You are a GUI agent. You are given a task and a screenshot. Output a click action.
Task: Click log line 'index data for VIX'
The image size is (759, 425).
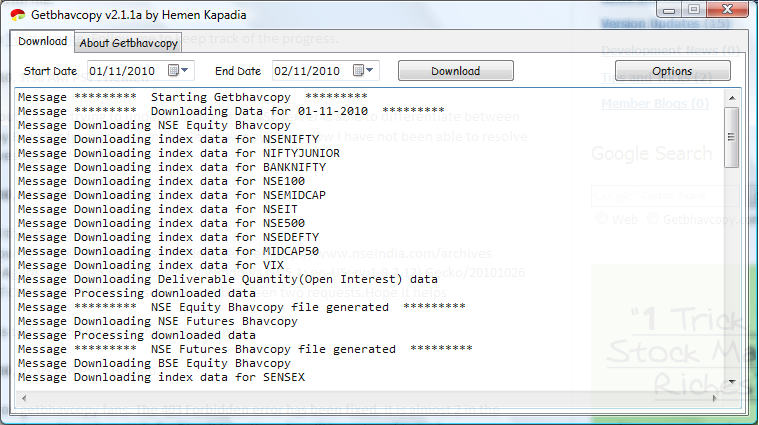click(151, 266)
